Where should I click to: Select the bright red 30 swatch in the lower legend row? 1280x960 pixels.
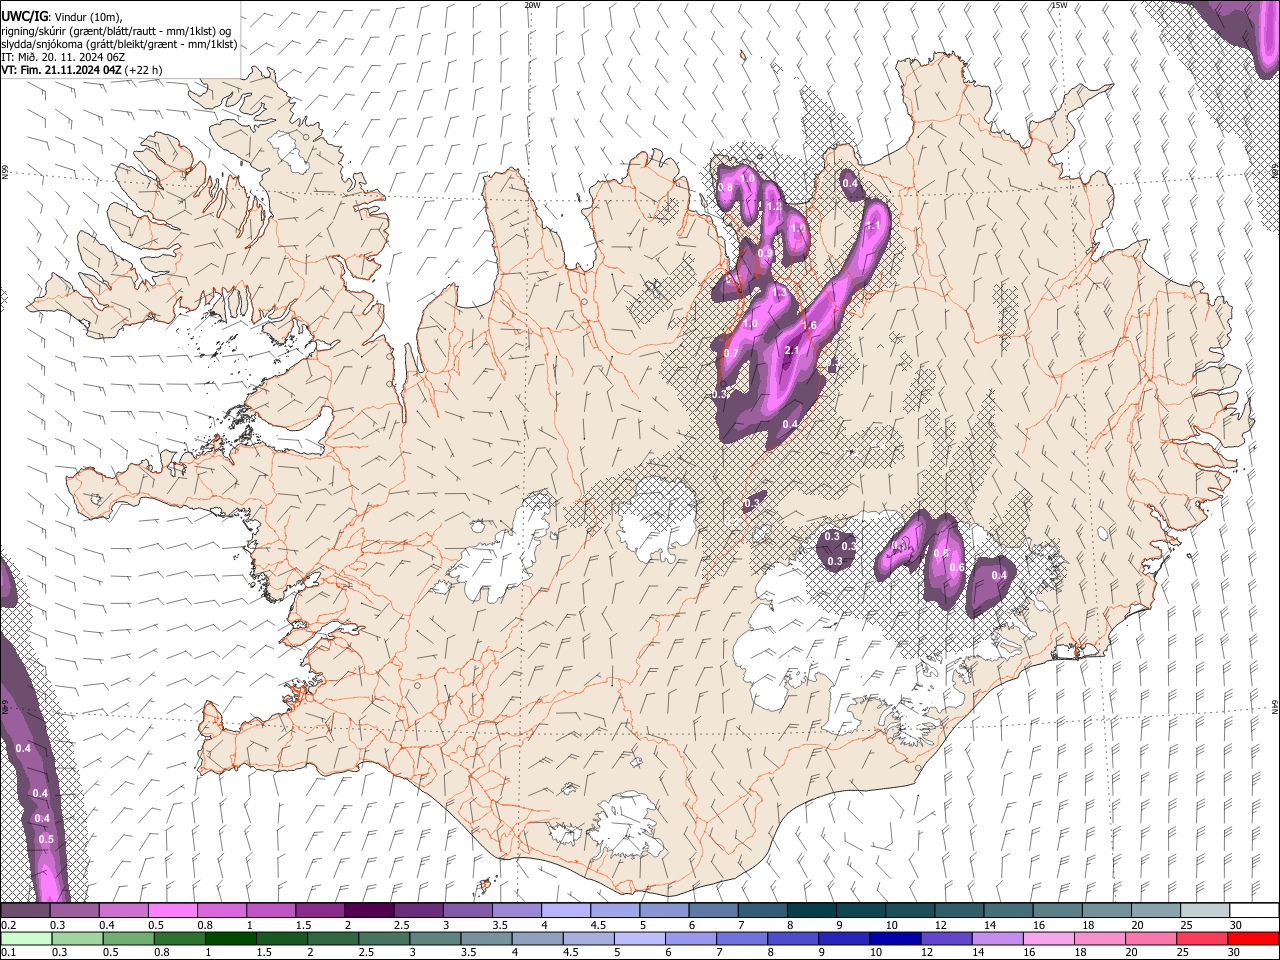pos(1252,938)
